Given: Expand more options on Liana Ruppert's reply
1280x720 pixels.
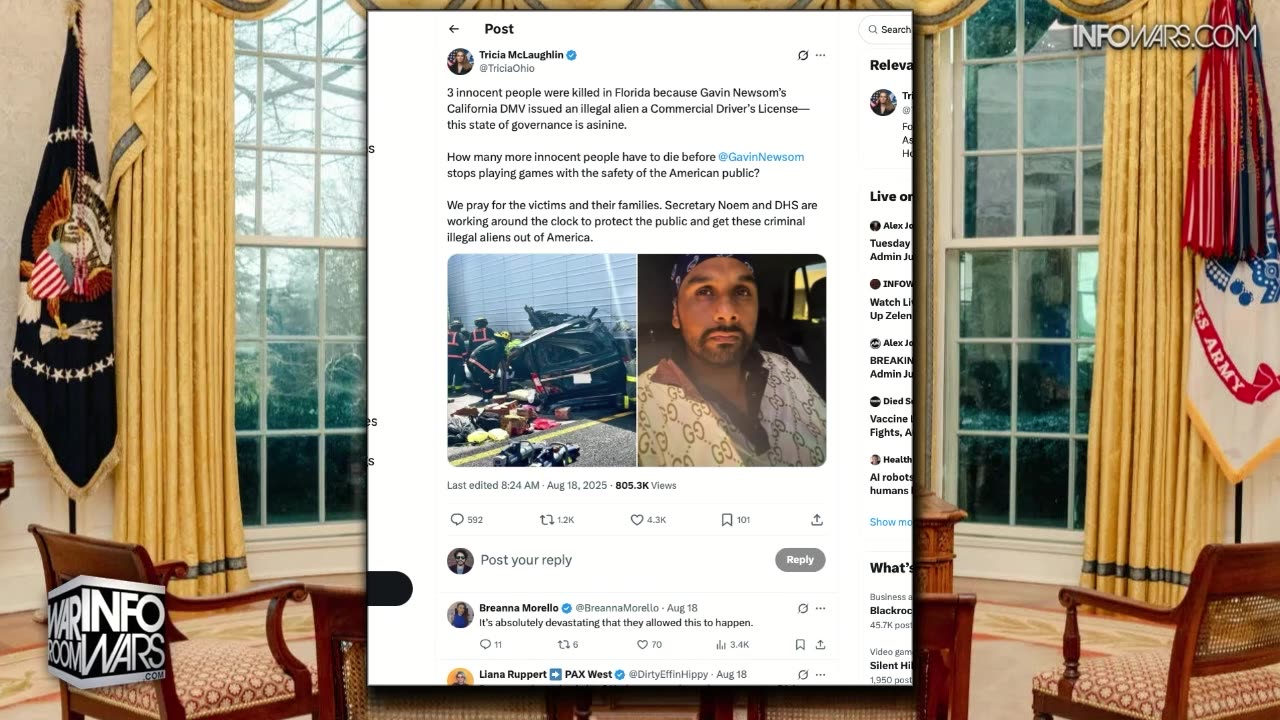Looking at the screenshot, I should [820, 675].
